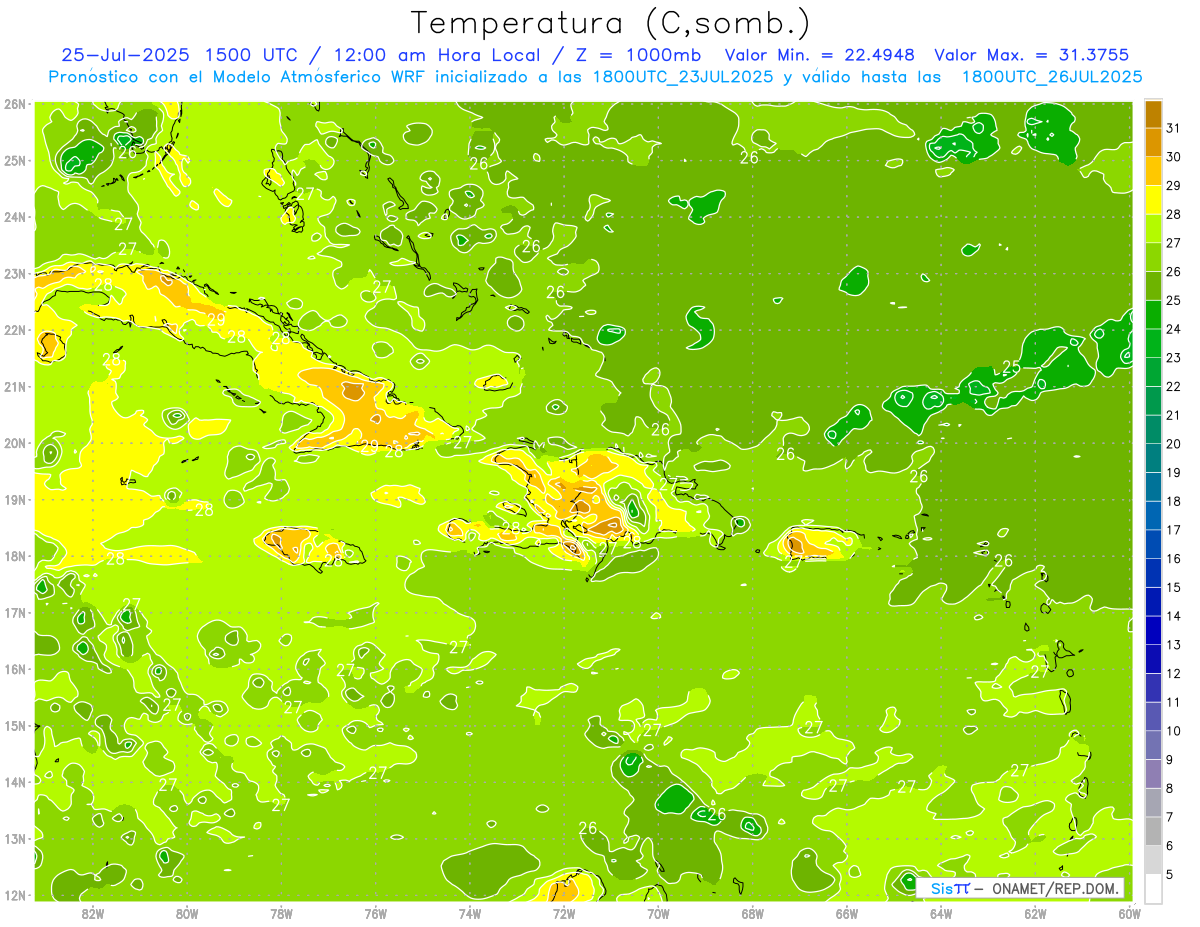Click the "20N" latitude axis label
Viewport: 1200px width, 927px height.
(15, 443)
